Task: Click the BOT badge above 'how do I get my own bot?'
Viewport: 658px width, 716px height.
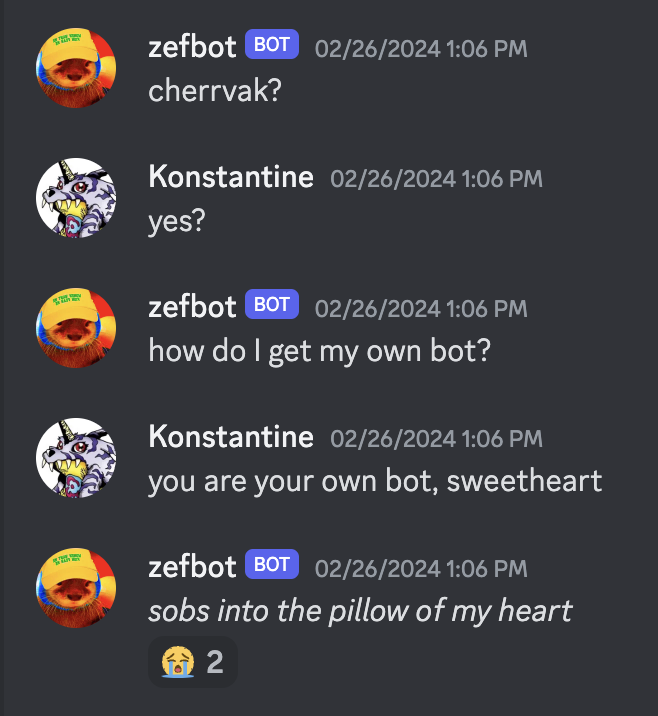Action: [272, 304]
